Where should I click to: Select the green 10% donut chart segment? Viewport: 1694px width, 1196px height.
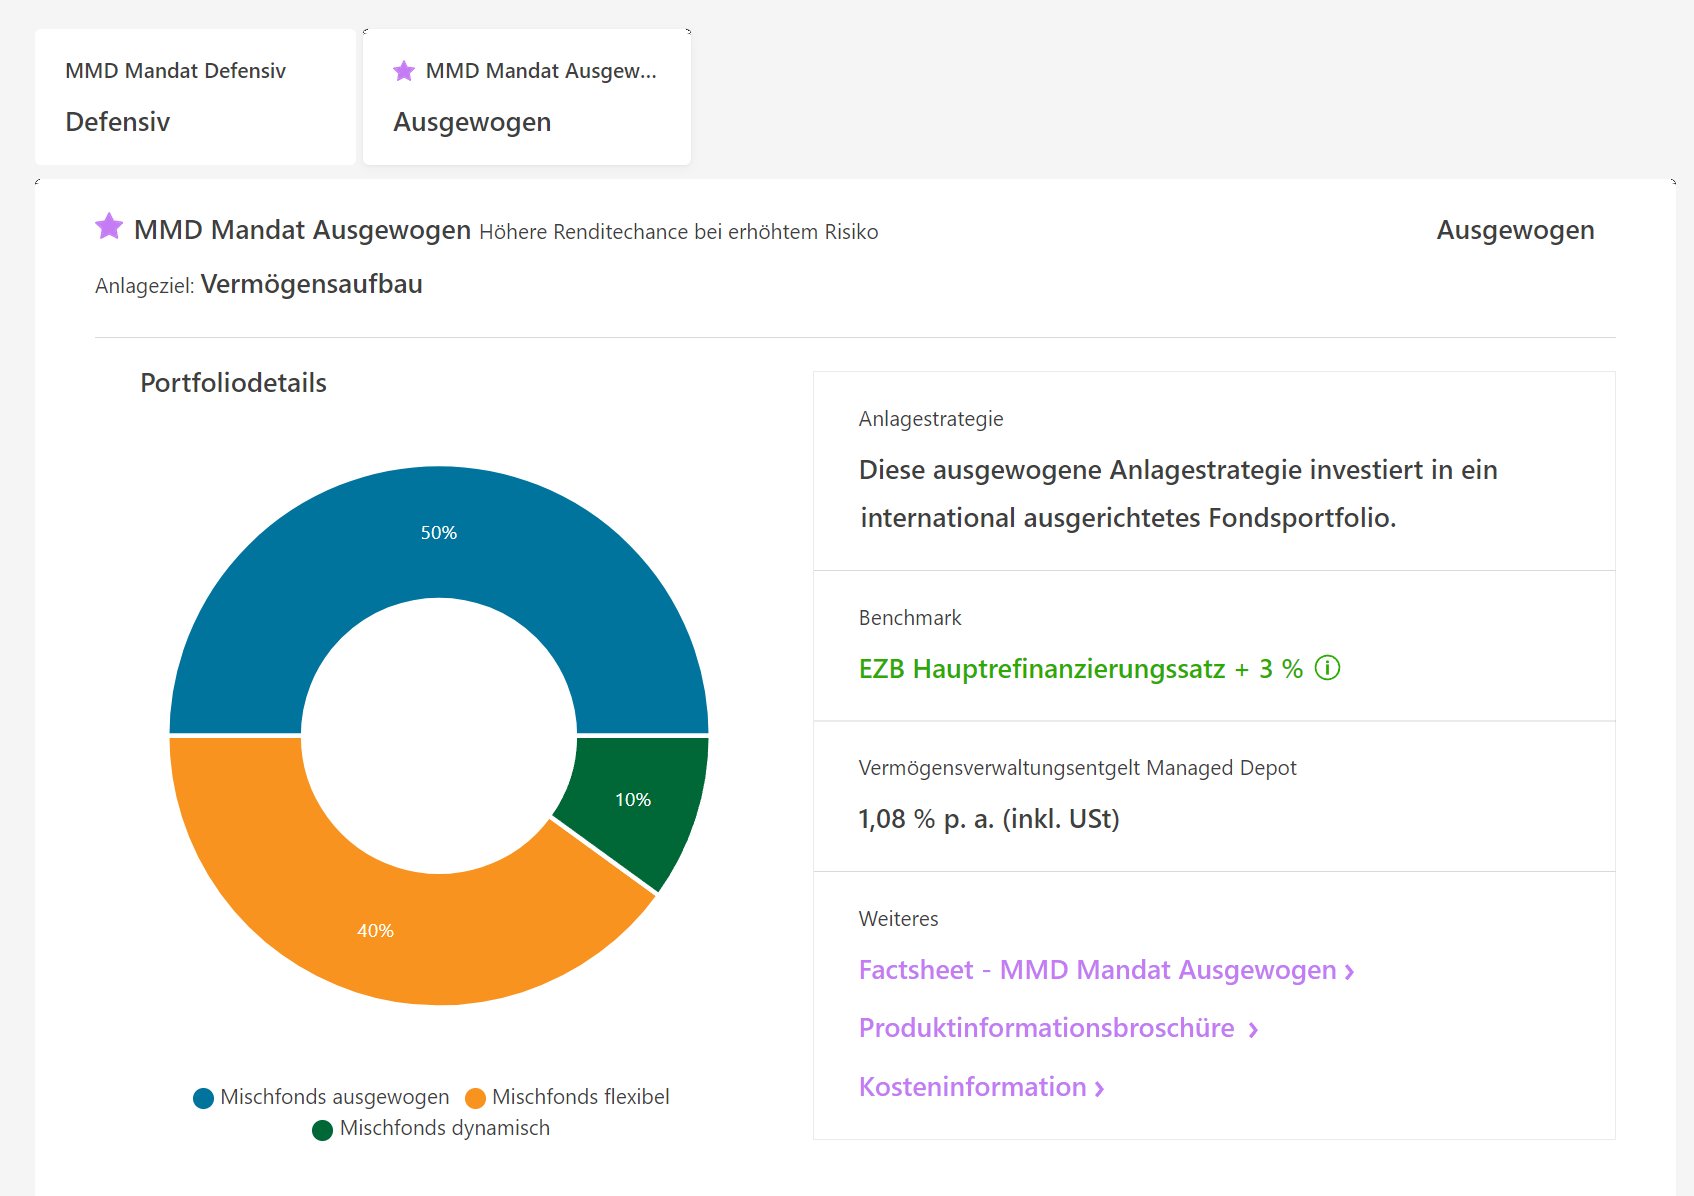[x=632, y=800]
